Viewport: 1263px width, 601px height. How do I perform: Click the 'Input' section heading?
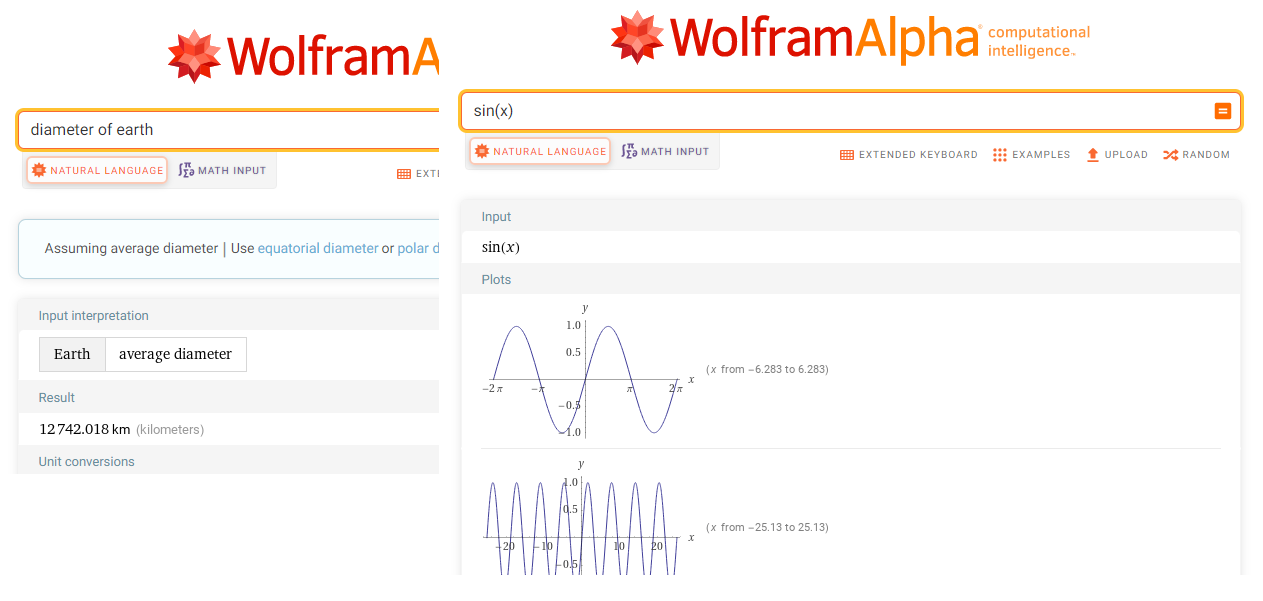click(x=496, y=217)
